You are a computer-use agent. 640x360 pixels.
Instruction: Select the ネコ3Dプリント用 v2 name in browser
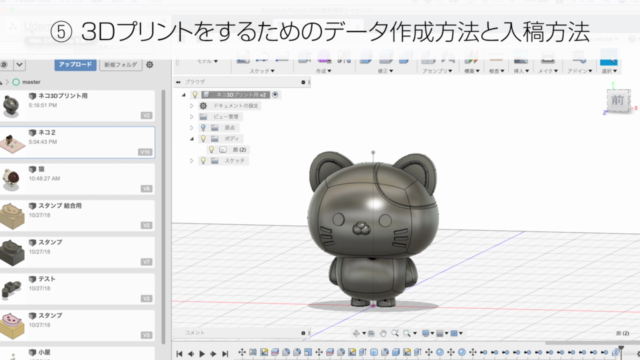coord(241,95)
